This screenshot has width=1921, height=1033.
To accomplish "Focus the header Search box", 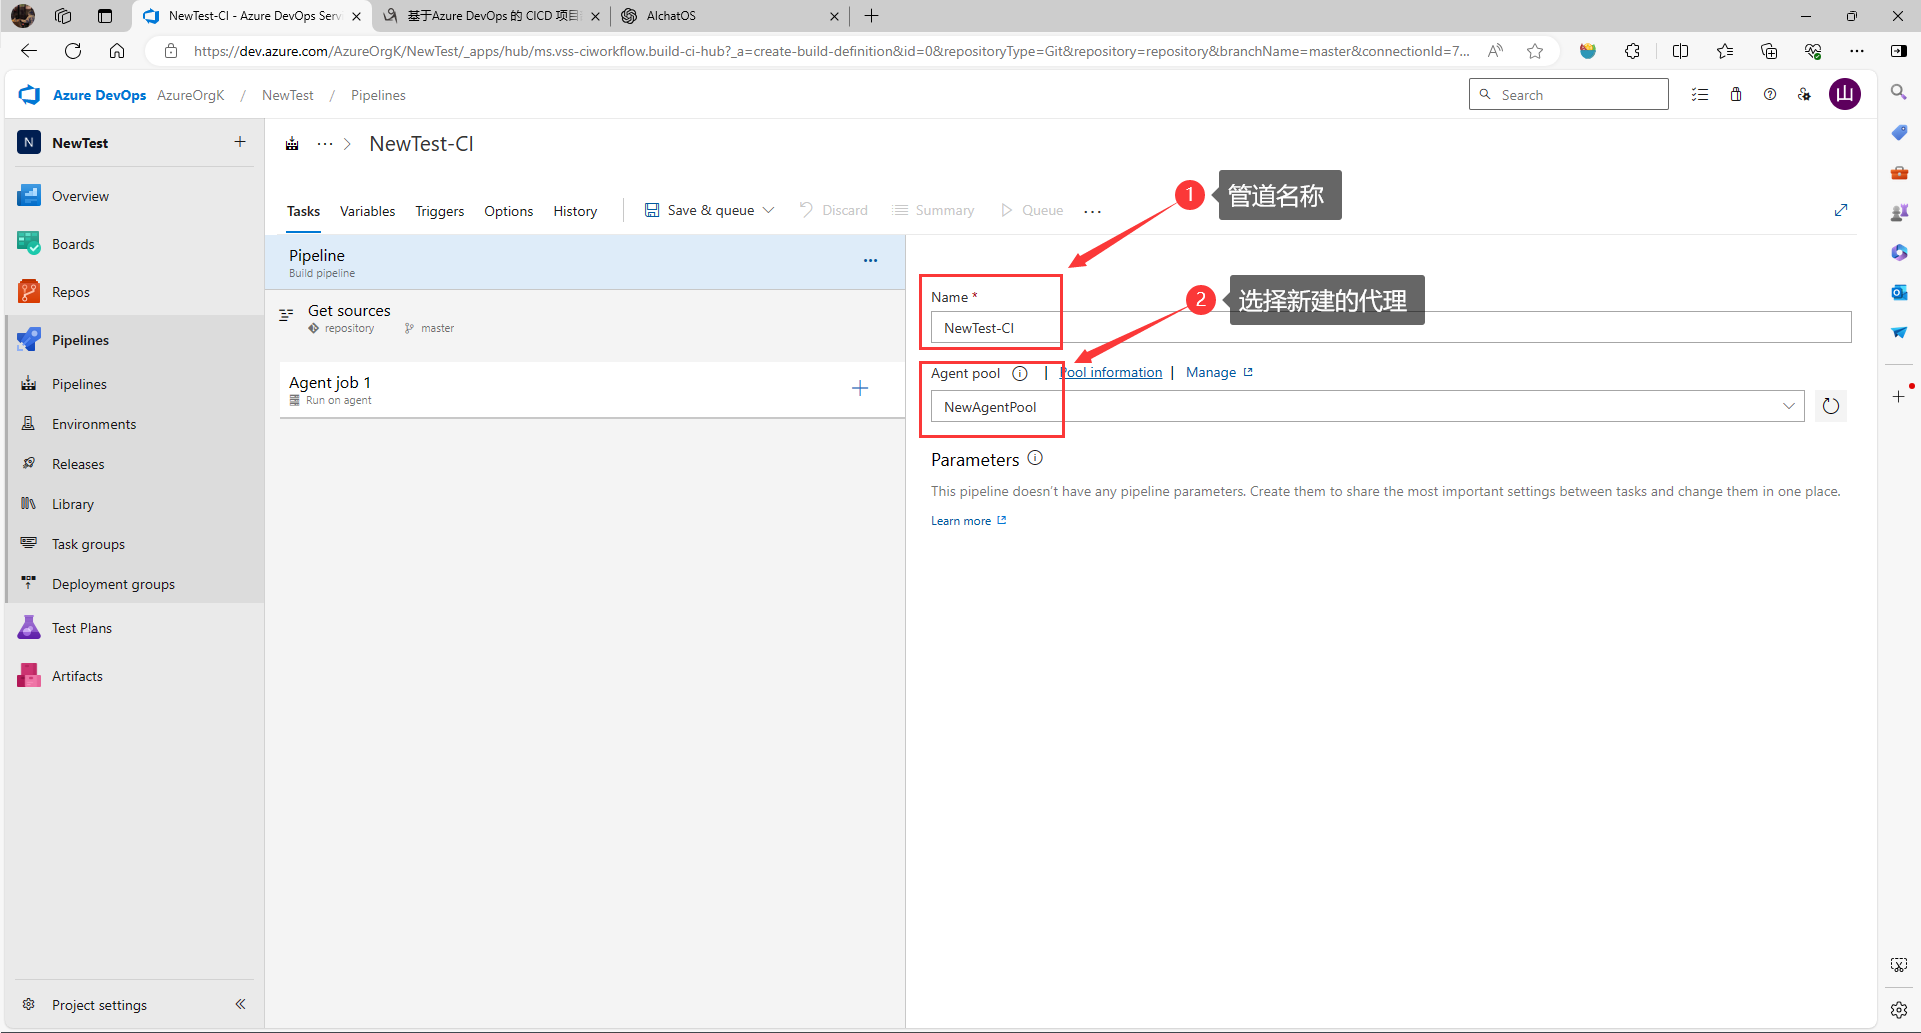I will [x=1568, y=95].
